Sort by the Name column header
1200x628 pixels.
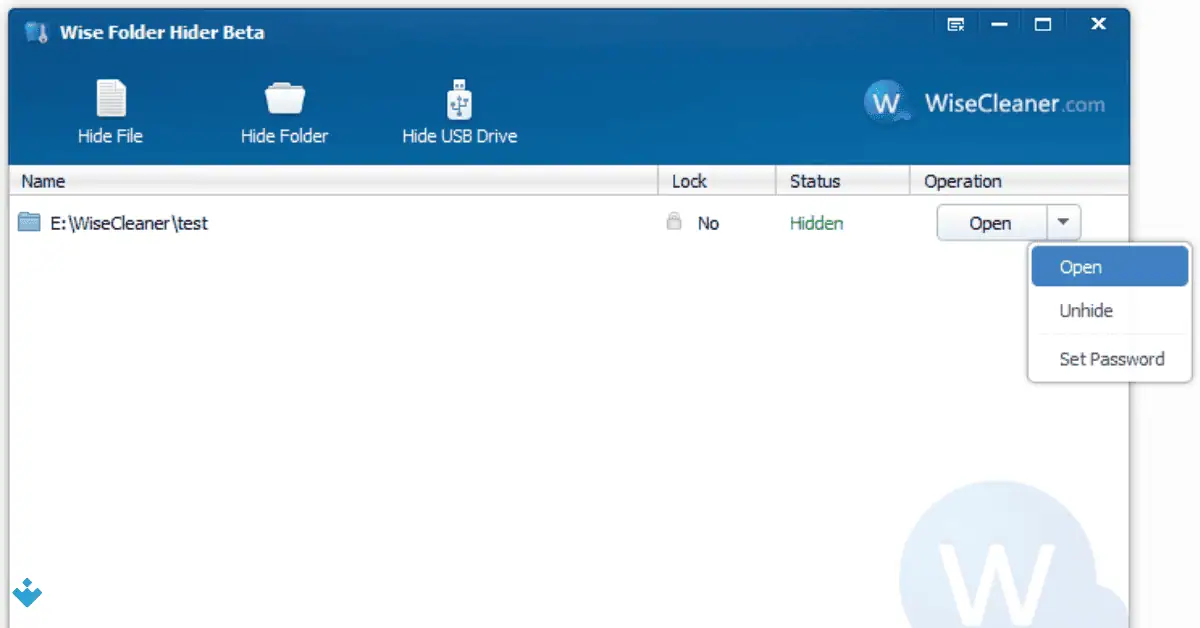pos(44,181)
